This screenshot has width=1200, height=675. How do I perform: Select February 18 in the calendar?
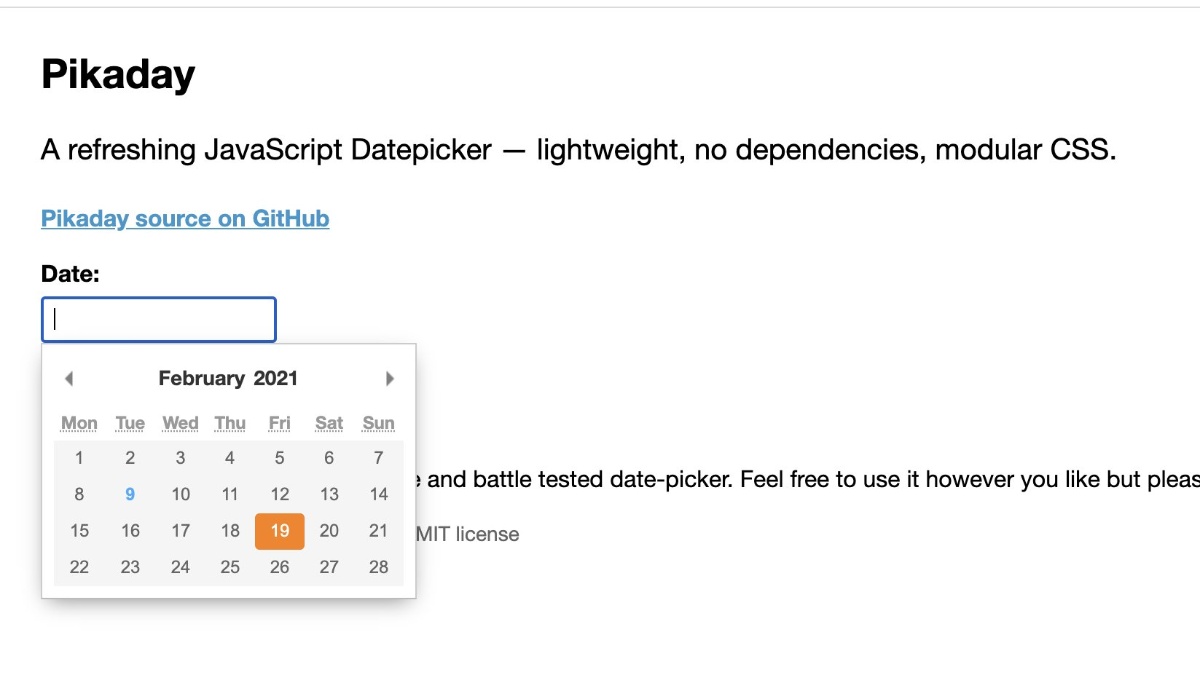coord(230,531)
